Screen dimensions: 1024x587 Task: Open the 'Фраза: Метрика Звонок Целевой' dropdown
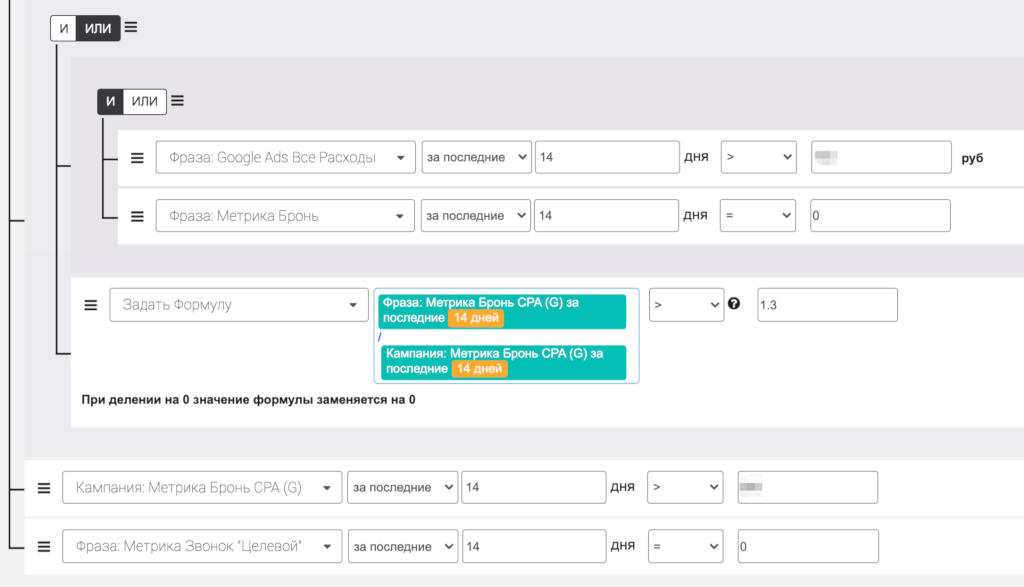pos(202,547)
